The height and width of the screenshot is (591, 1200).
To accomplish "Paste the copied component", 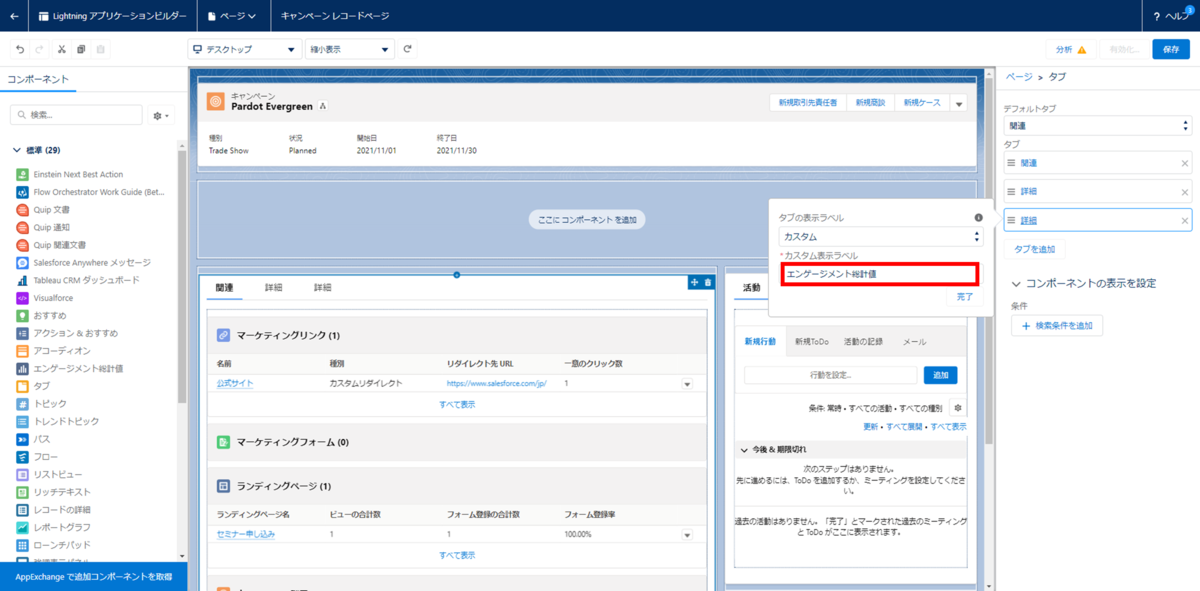I will click(100, 49).
